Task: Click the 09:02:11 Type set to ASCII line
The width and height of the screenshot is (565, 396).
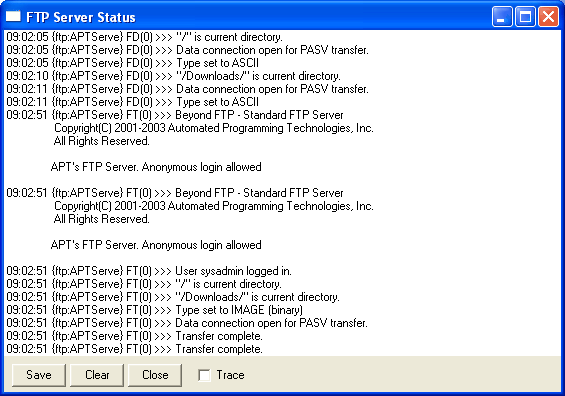Action: [133, 102]
